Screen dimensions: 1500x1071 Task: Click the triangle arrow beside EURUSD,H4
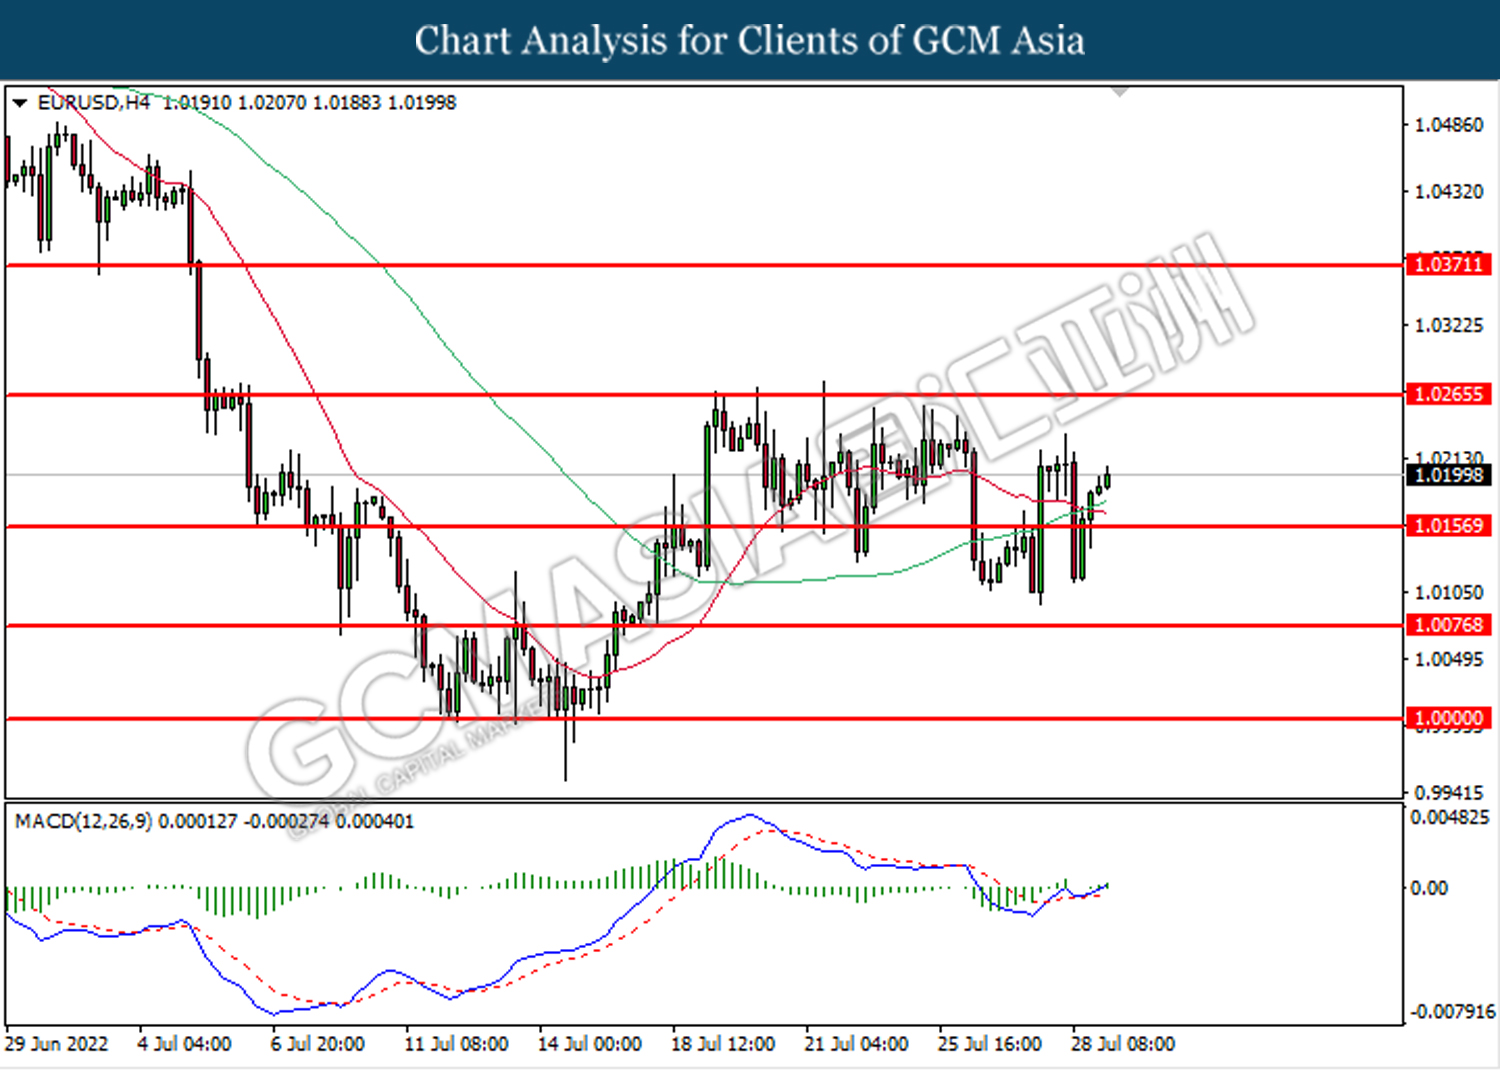point(19,103)
